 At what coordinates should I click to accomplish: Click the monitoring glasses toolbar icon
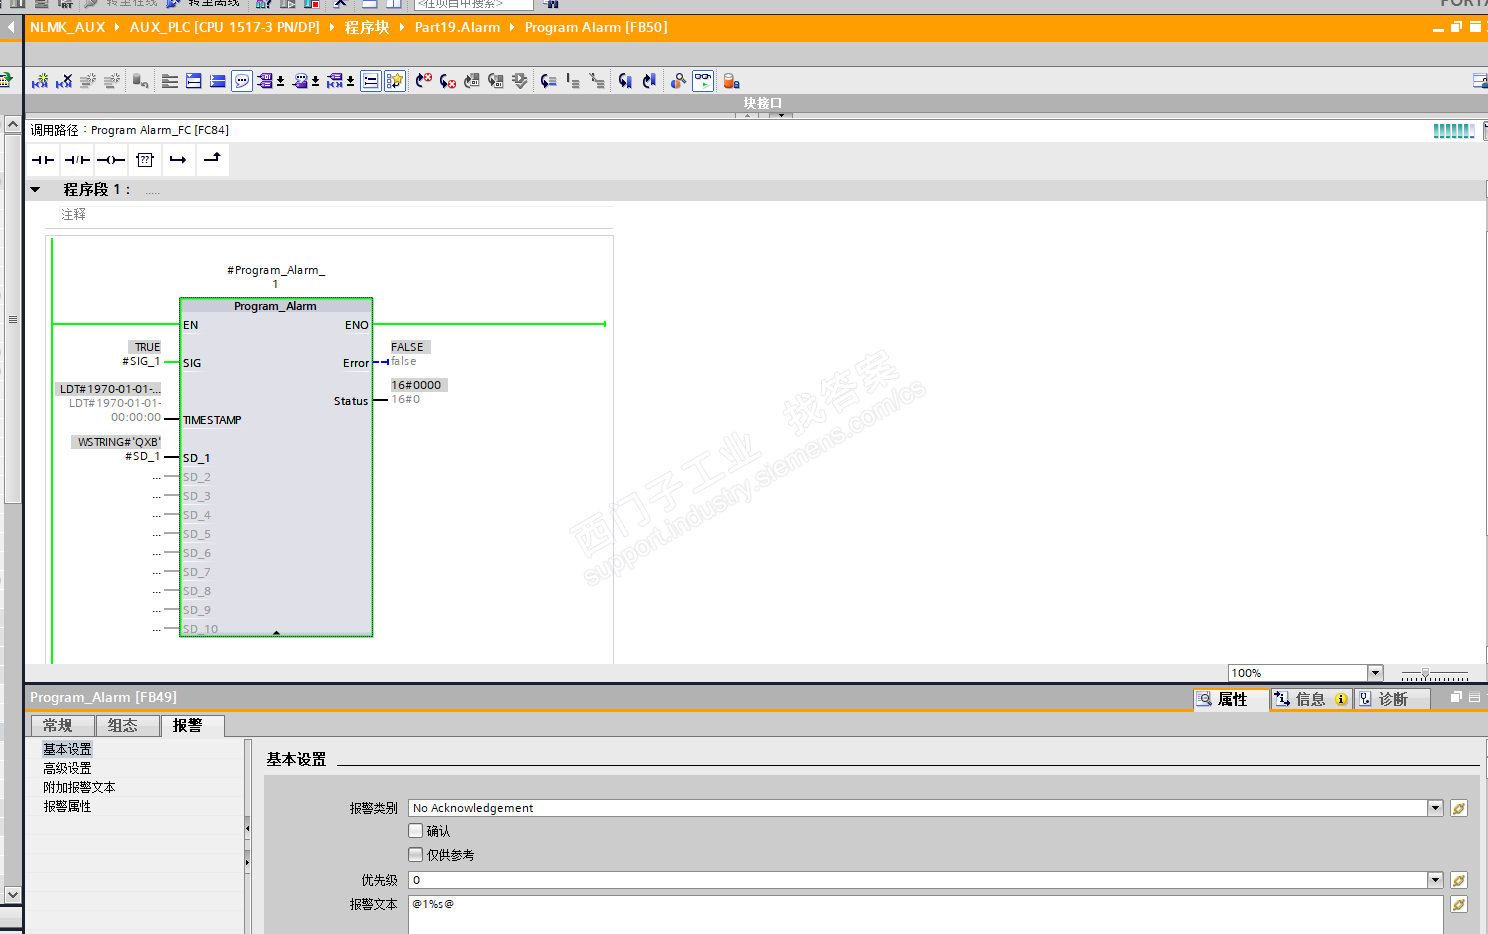coord(703,81)
